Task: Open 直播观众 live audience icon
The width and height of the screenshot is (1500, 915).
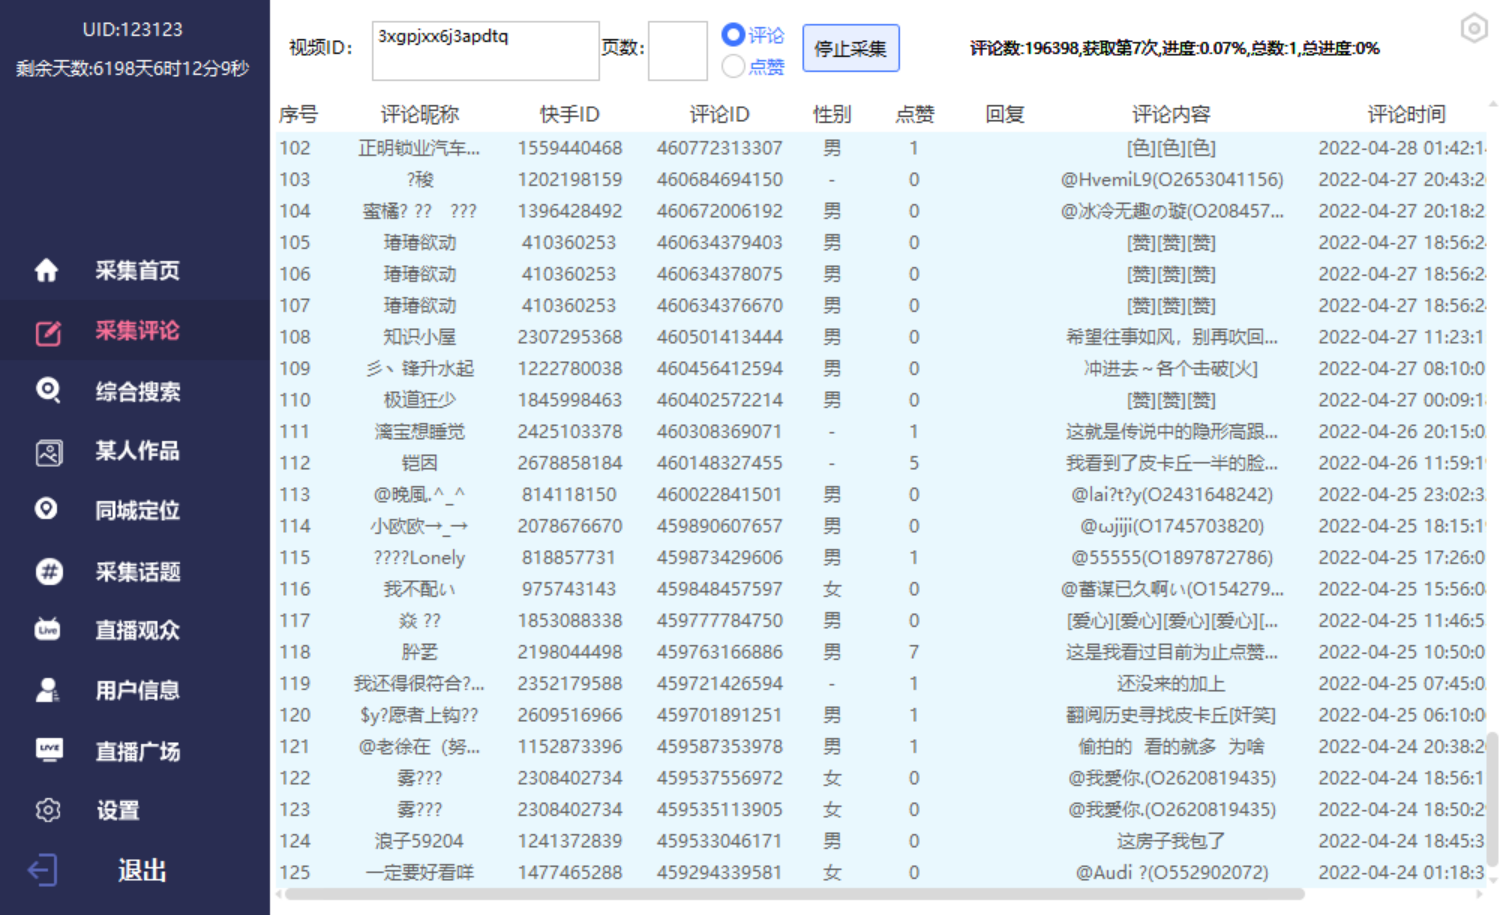Action: pos(47,630)
